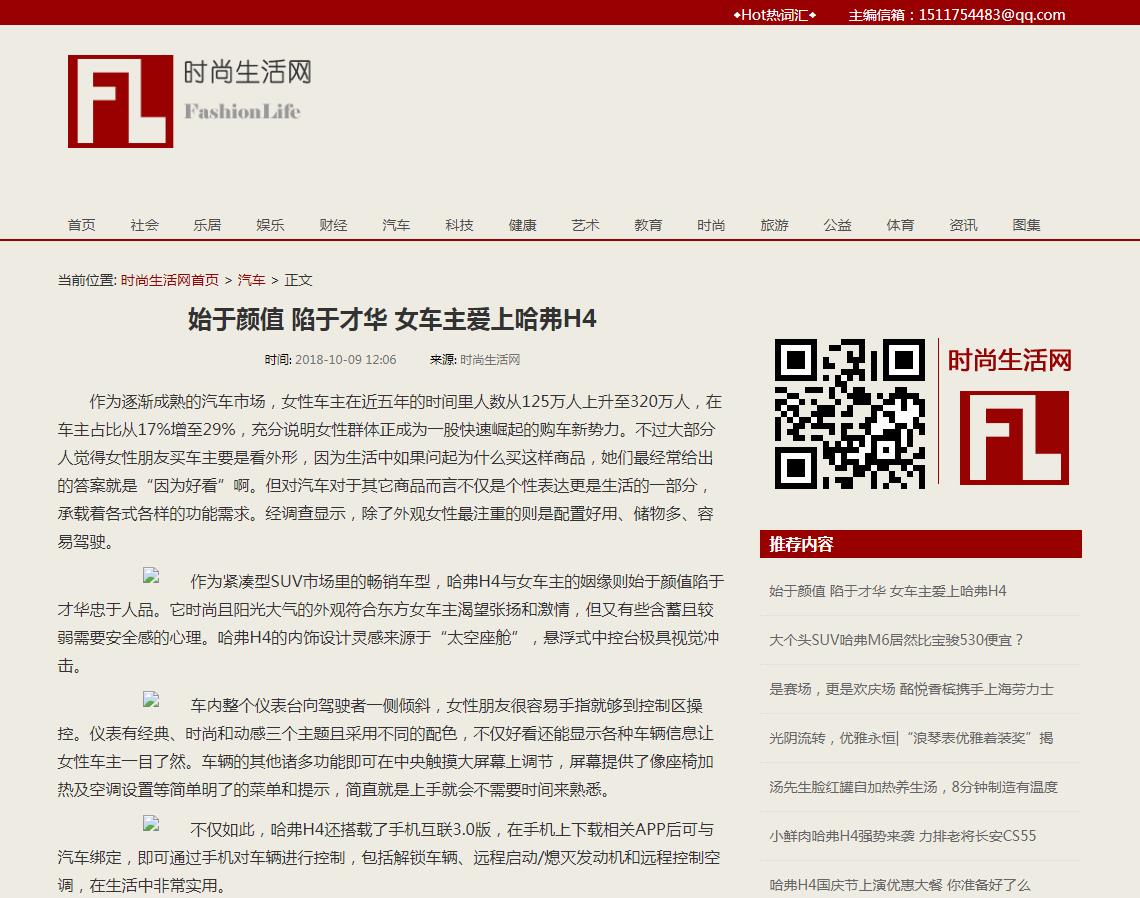Viewport: 1140px width, 898px height.
Task: Click the FL site logo in header
Action: tap(121, 101)
